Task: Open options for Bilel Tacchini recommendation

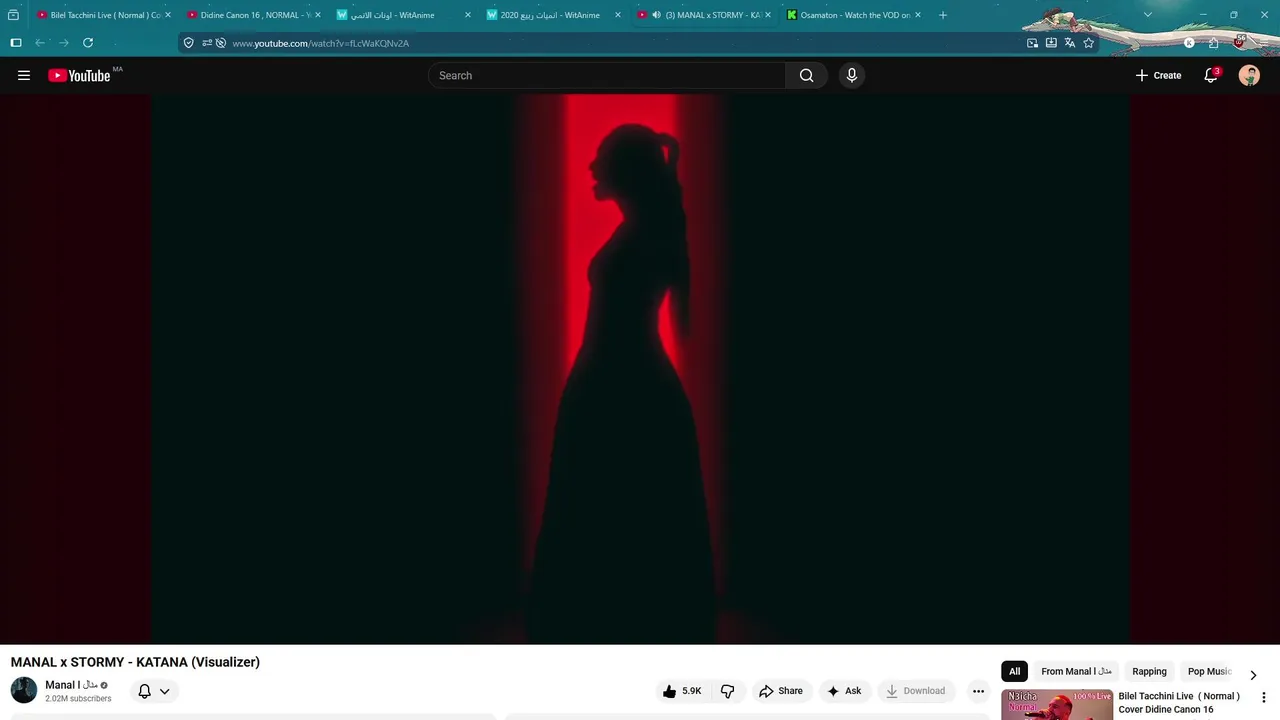Action: tap(1263, 697)
